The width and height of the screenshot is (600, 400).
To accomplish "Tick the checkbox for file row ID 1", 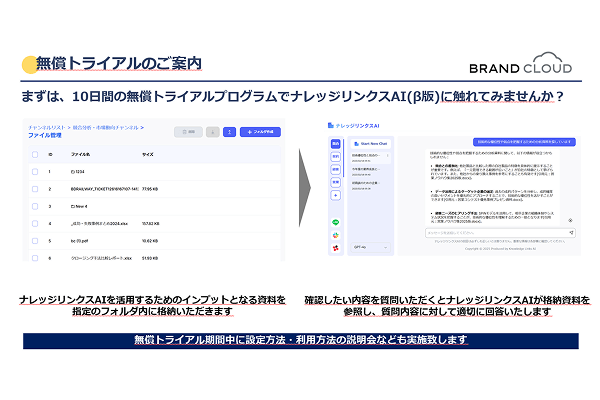I will click(35, 171).
